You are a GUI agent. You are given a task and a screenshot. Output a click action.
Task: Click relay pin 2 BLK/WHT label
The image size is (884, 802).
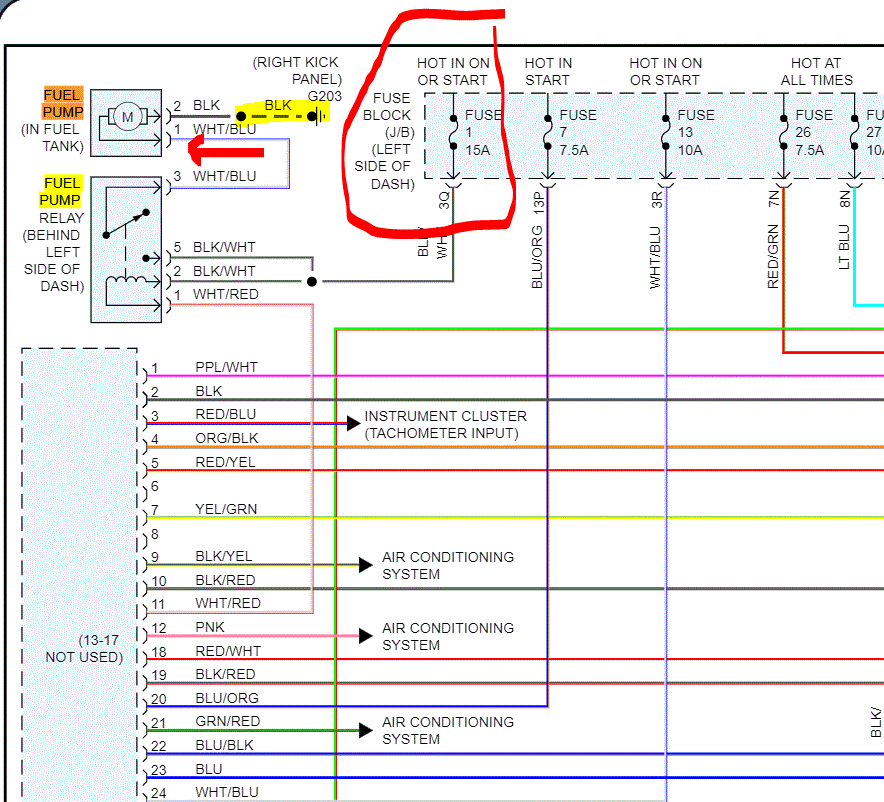(224, 271)
